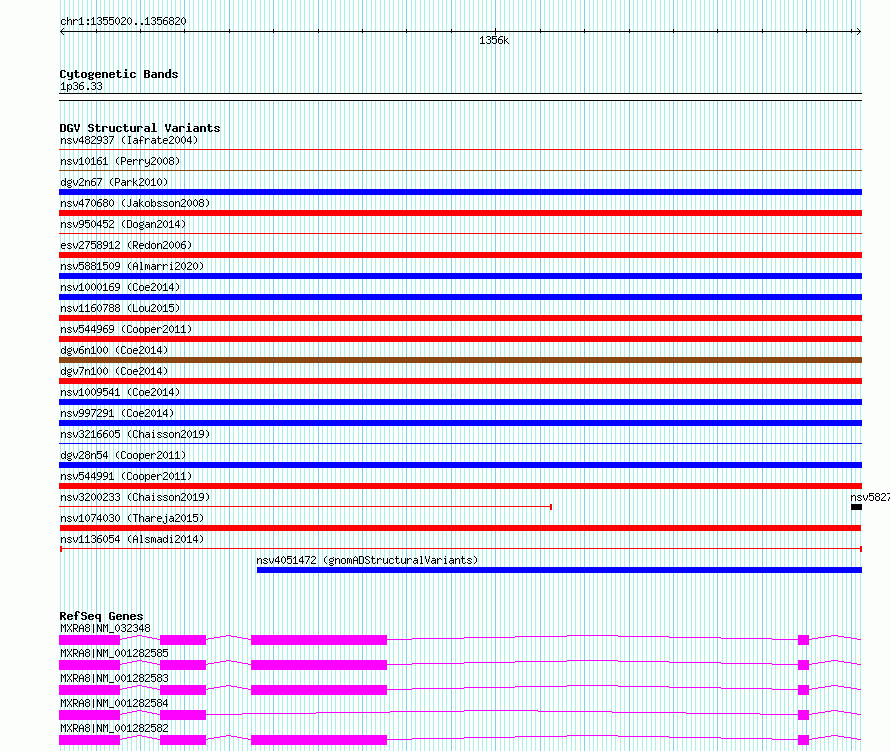This screenshot has width=890, height=751.
Task: Click the nsv4051472 gnomAD blue variant bar
Action: click(559, 570)
